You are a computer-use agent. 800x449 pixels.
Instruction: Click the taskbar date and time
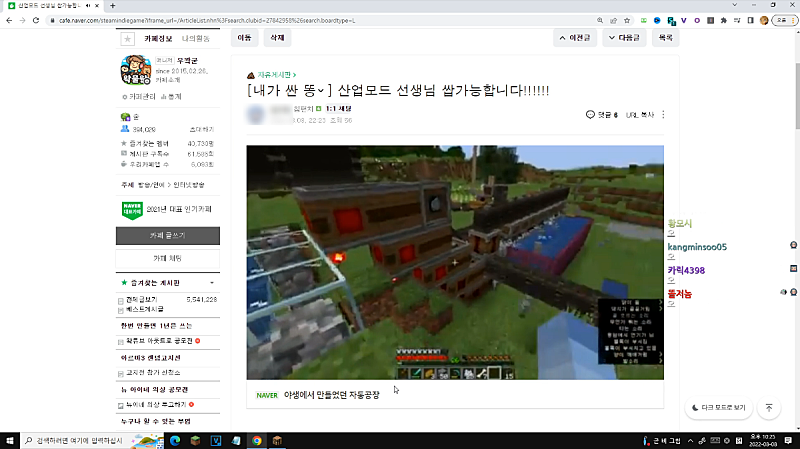(x=762, y=441)
